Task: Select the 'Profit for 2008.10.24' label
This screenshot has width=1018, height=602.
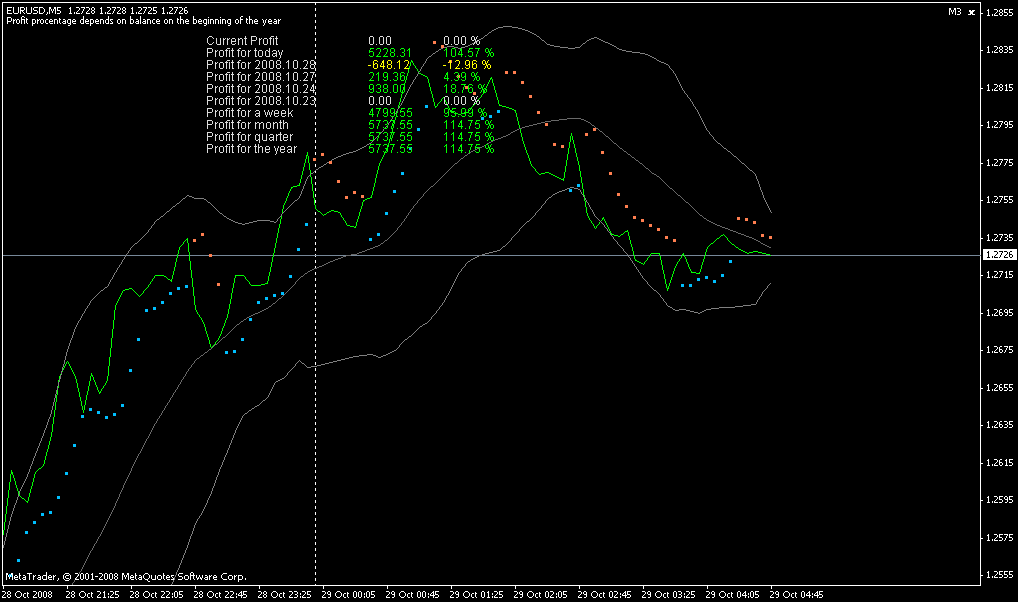Action: click(x=261, y=89)
